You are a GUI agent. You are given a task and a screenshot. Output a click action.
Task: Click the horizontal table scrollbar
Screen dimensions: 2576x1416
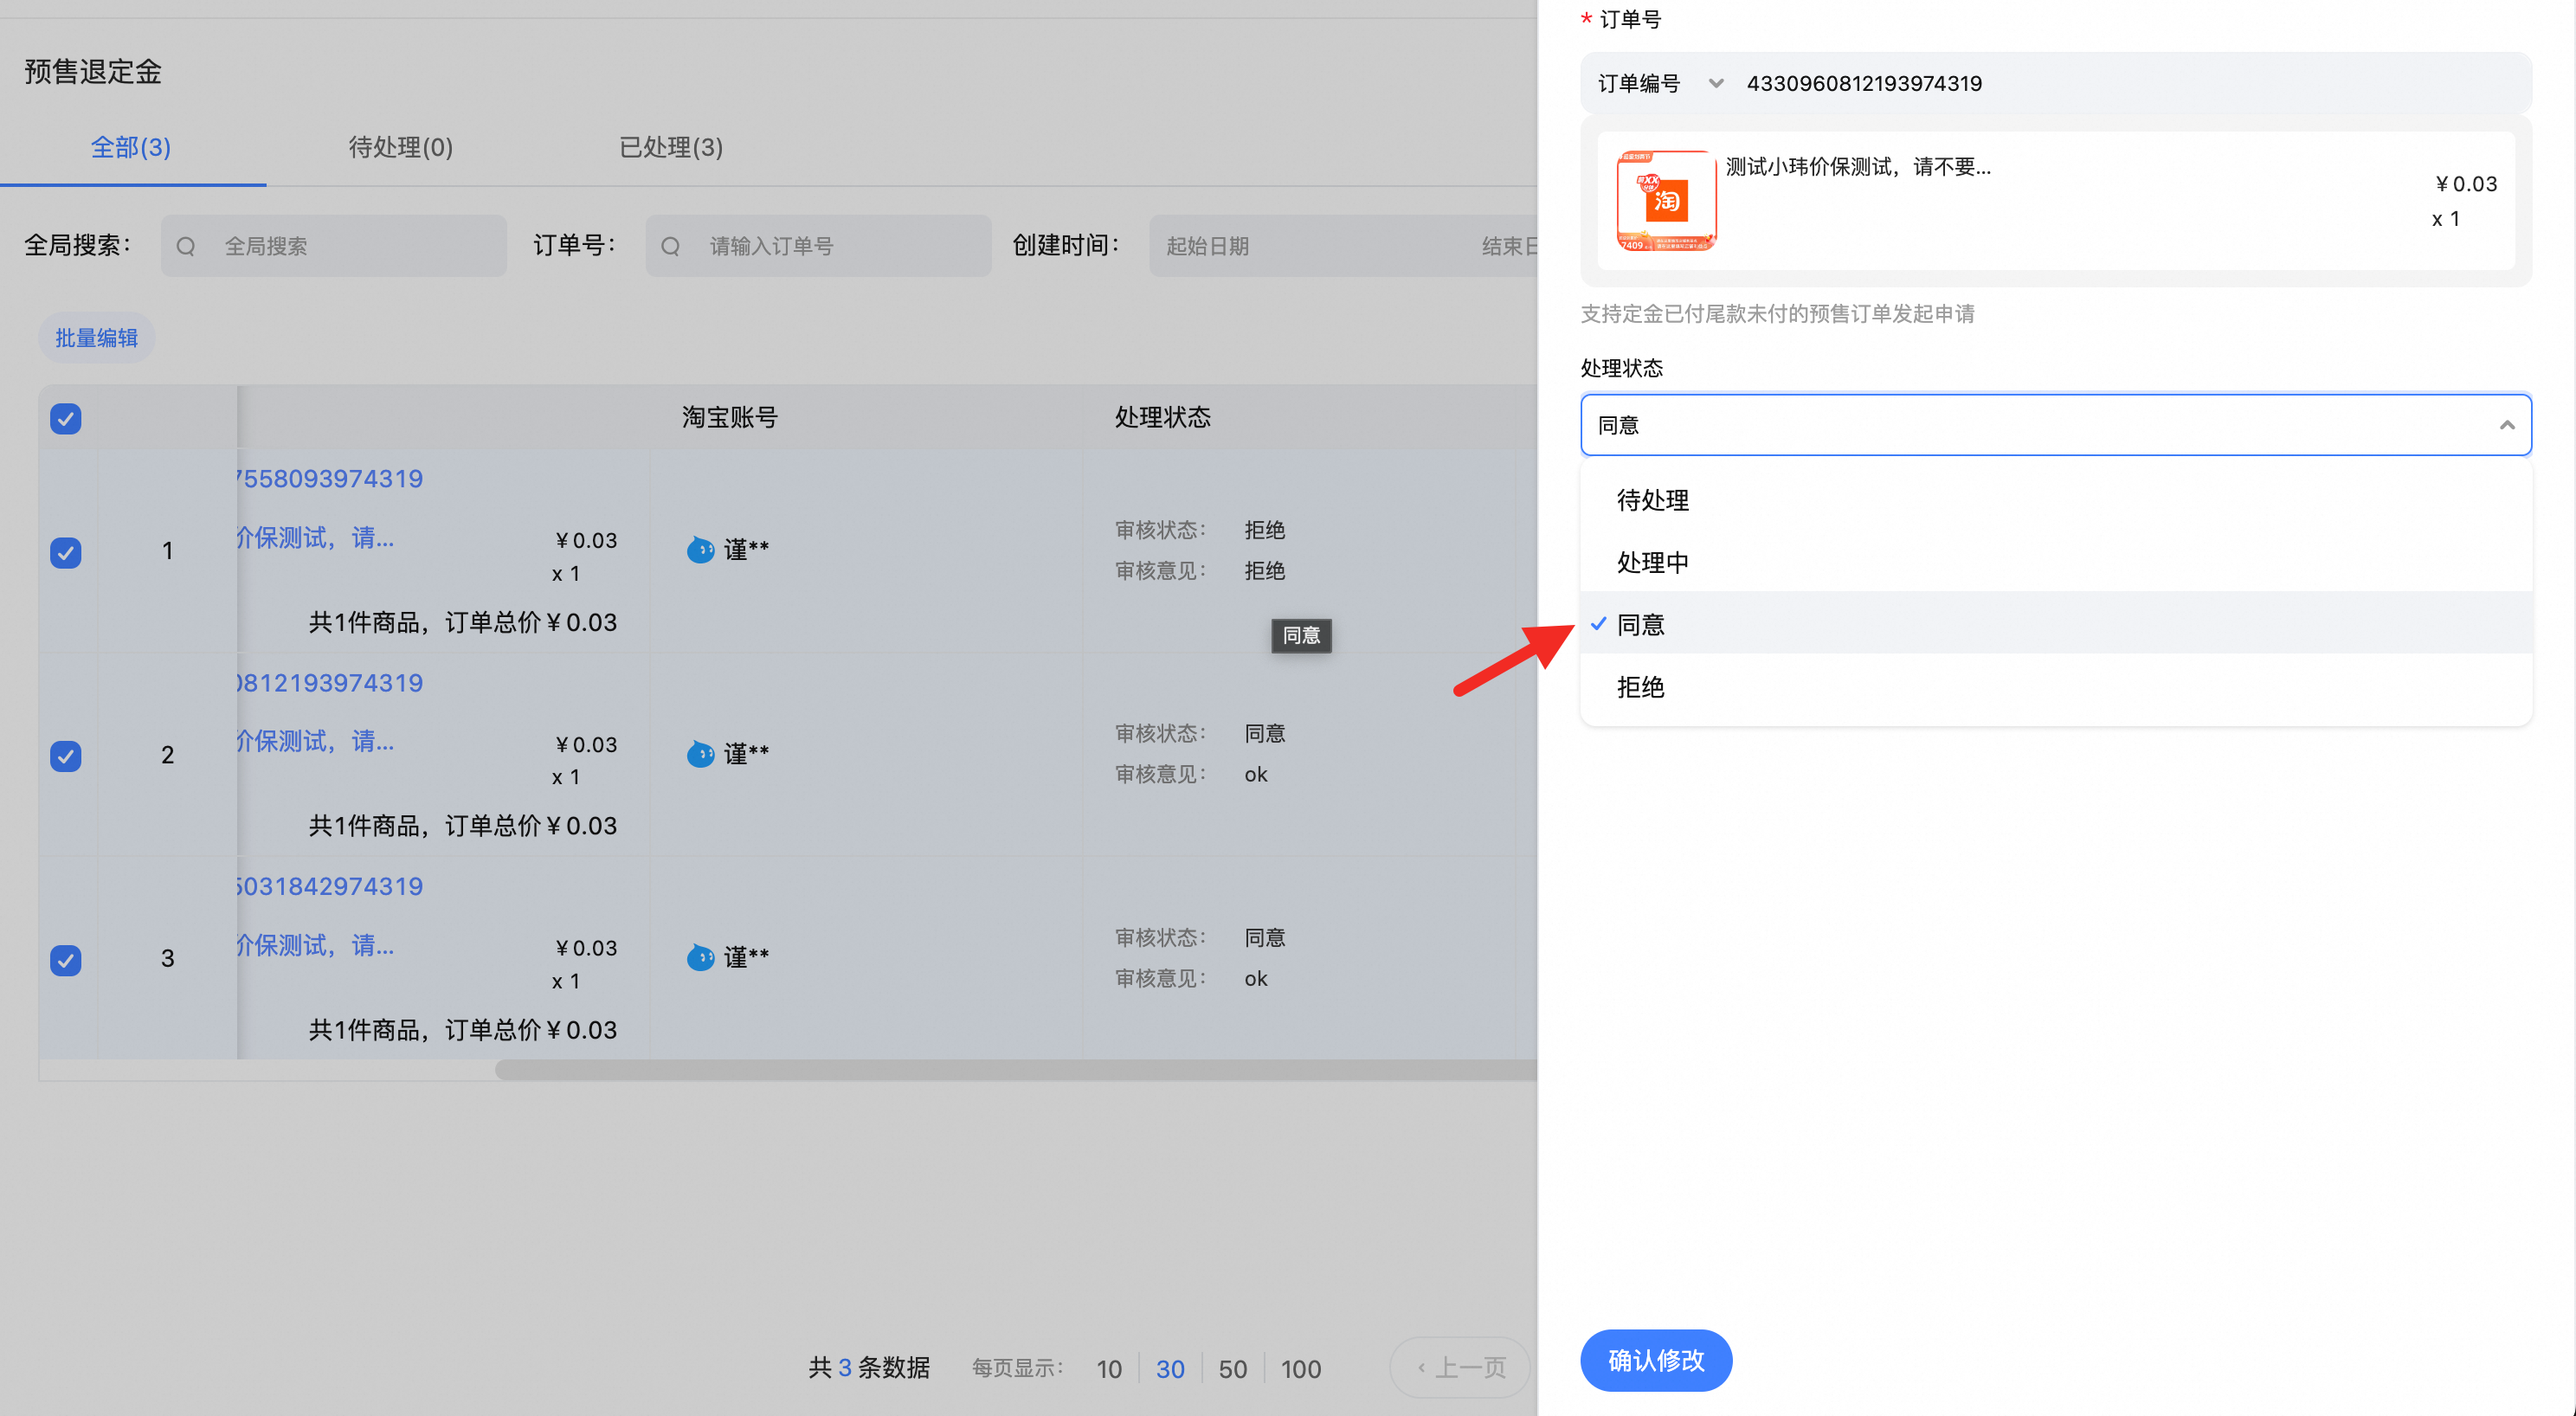(1000, 1070)
